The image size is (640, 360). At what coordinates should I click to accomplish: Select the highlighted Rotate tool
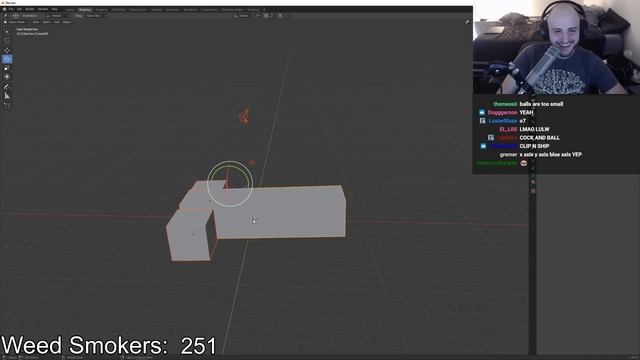[x=7, y=59]
